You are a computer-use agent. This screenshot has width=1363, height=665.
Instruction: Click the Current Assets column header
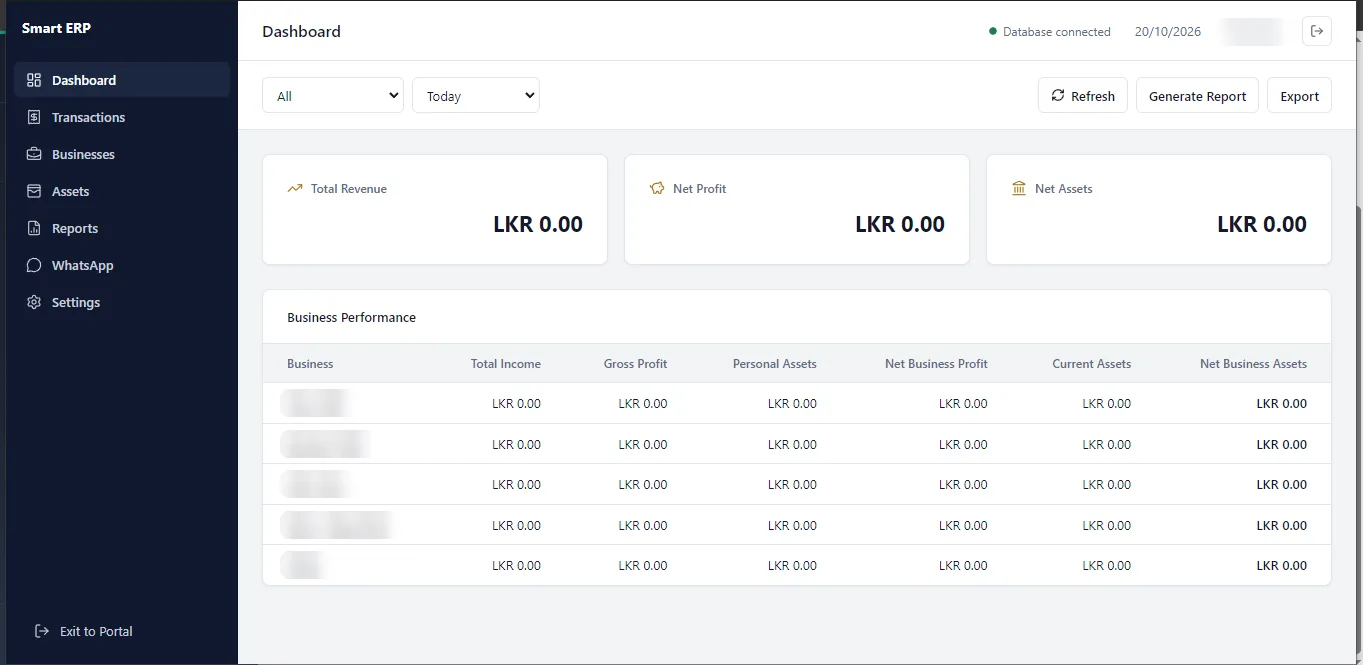(1092, 363)
